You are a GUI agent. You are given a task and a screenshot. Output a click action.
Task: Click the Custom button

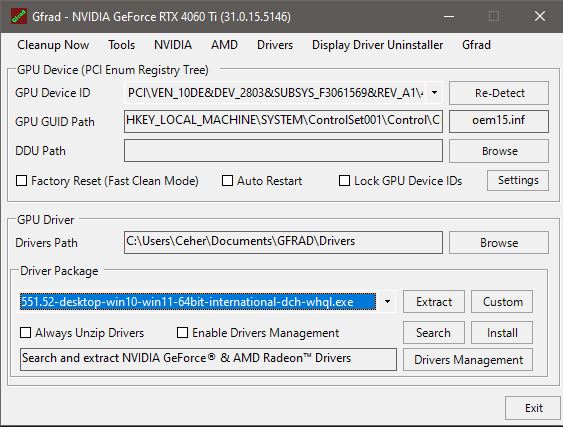point(502,302)
